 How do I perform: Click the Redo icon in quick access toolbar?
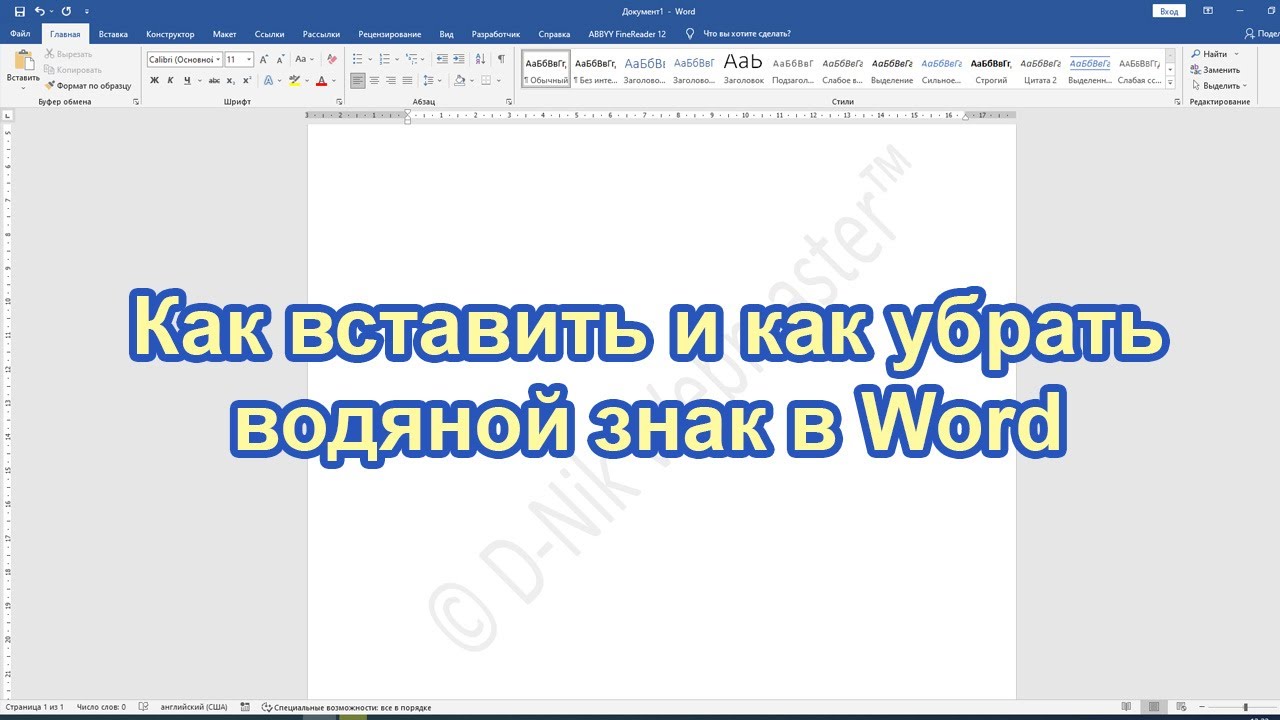click(x=66, y=11)
